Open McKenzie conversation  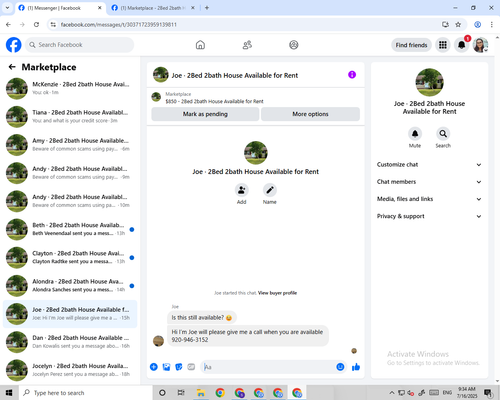(70, 88)
